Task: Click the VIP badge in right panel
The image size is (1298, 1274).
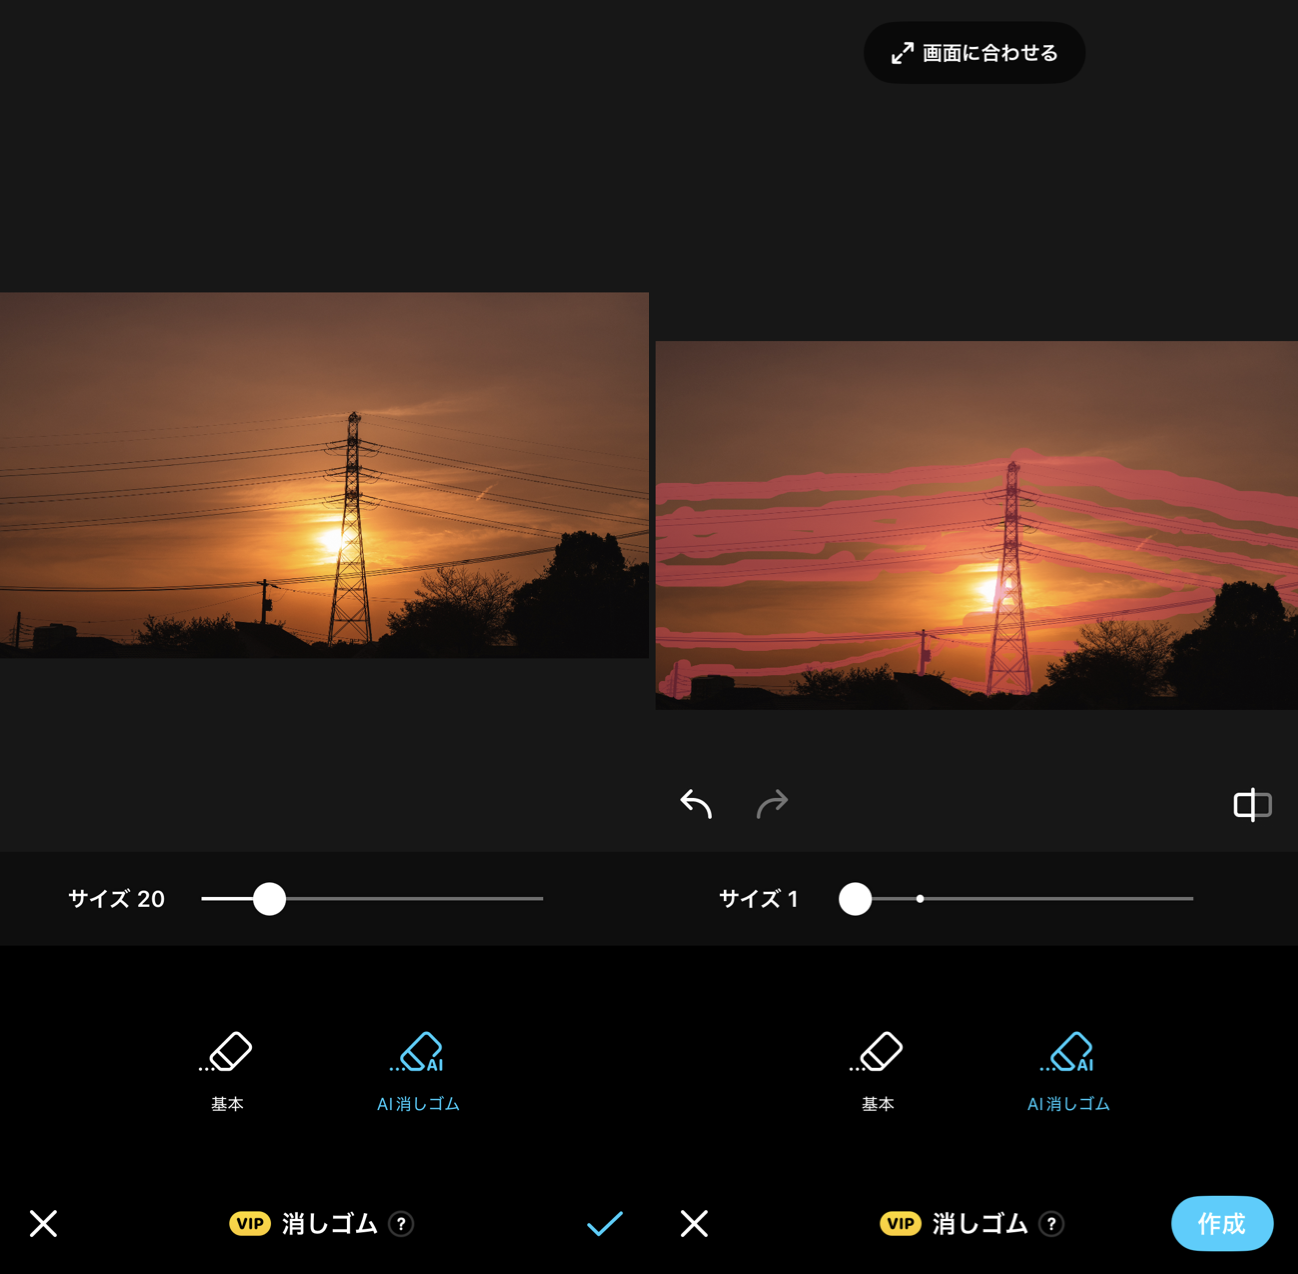Action: point(900,1224)
